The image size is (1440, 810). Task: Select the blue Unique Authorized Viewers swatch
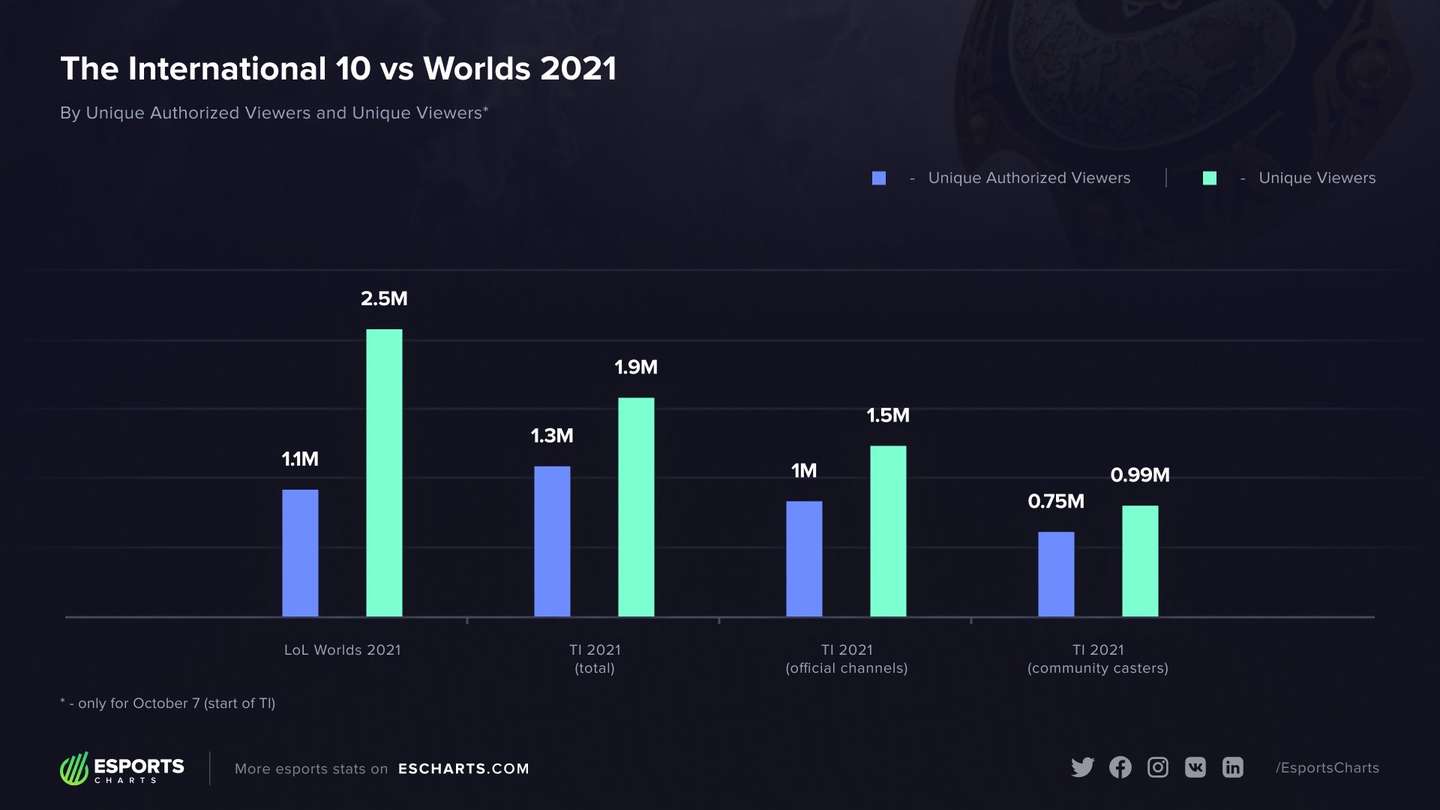[879, 178]
